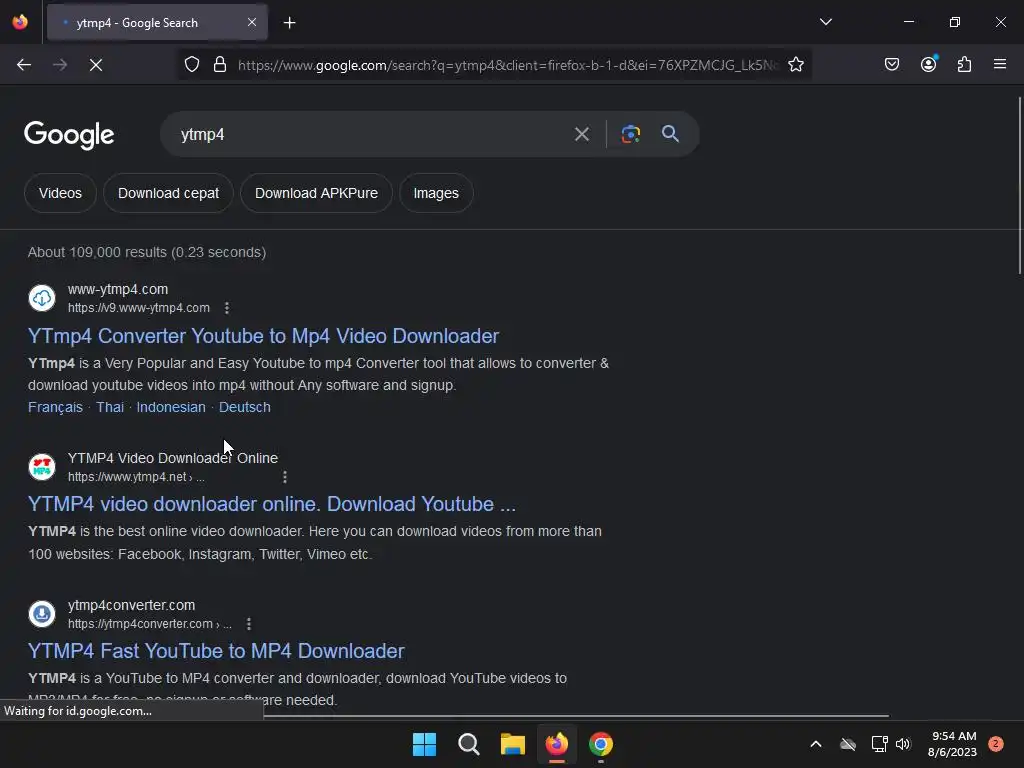Open the Firefox hamburger application menu
Viewport: 1024px width, 768px height.
pyautogui.click(x=1000, y=64)
